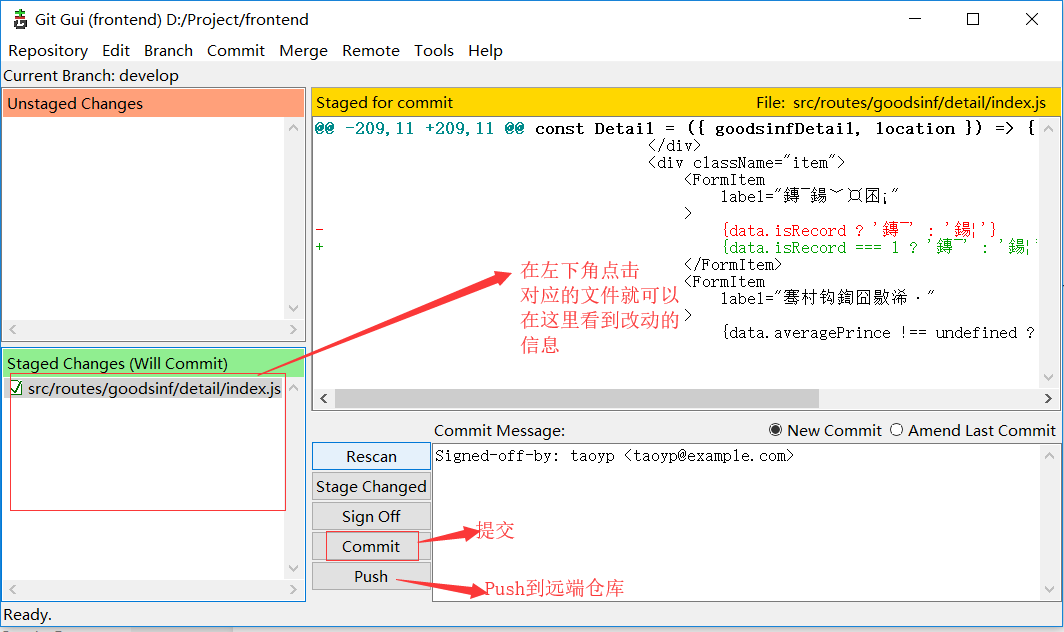
Task: Open the Remote menu
Action: (371, 51)
